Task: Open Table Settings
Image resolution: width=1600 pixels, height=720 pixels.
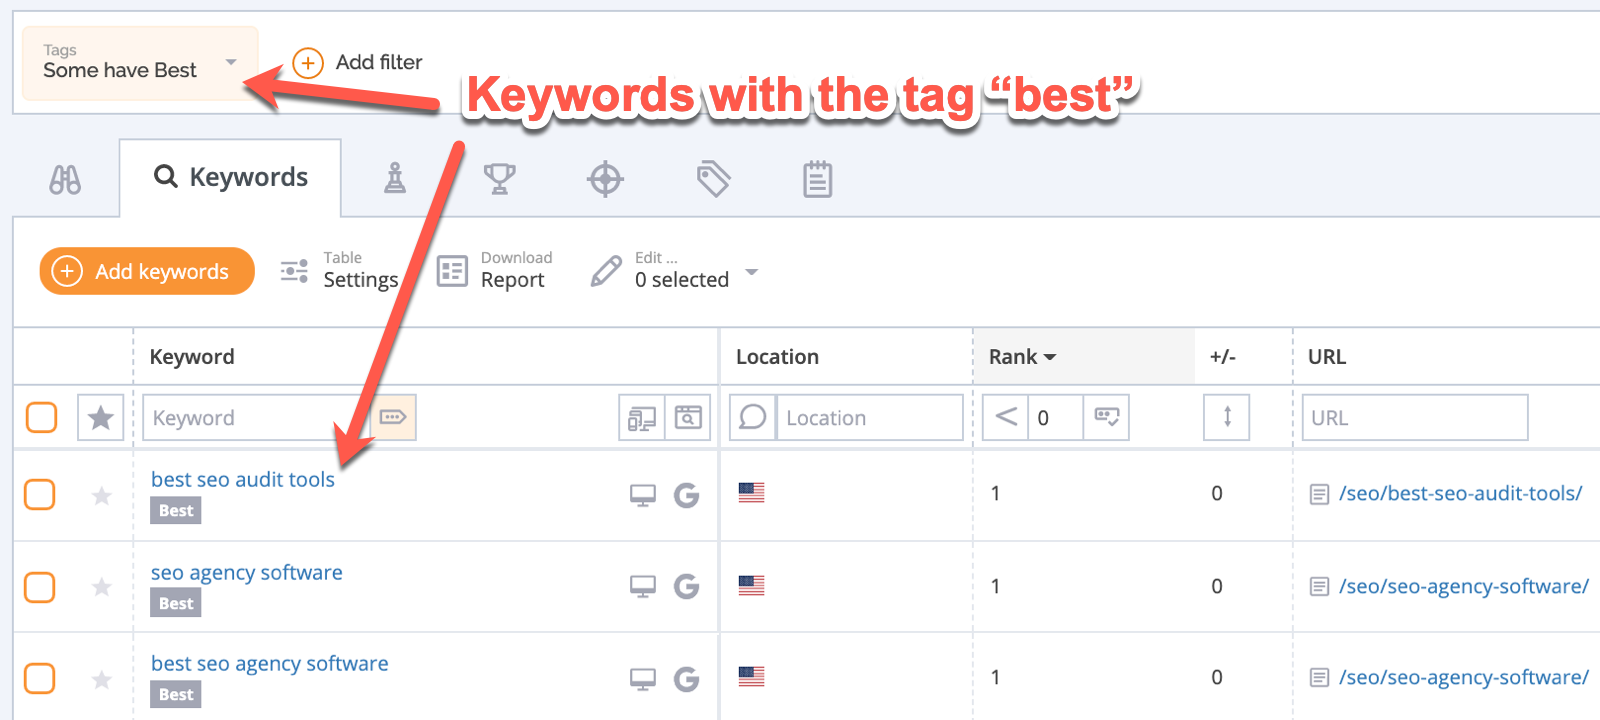Action: click(x=340, y=271)
